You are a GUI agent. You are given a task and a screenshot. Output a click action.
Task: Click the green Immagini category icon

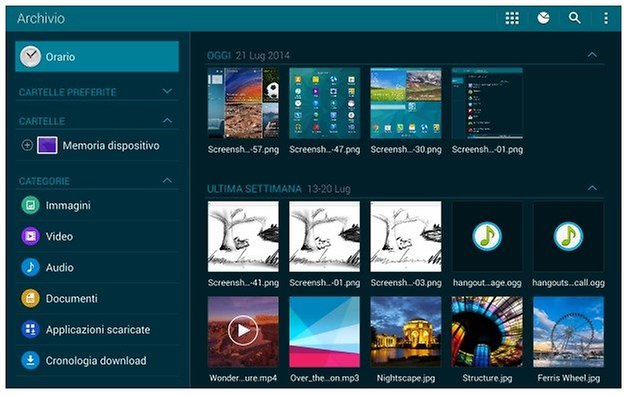click(30, 205)
